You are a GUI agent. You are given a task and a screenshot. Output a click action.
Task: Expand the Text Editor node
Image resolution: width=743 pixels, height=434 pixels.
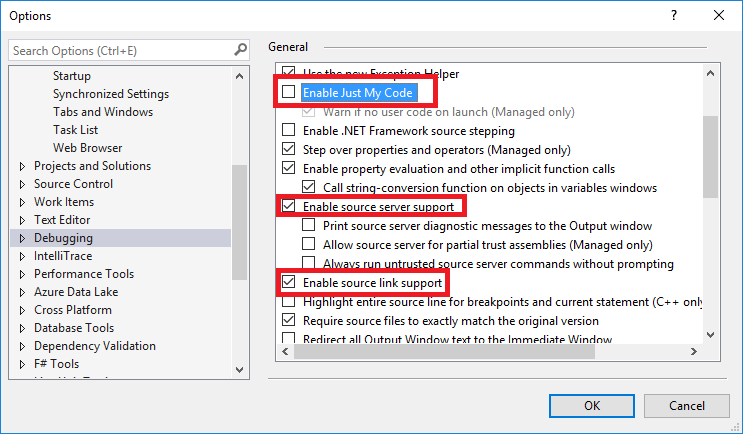point(23,220)
